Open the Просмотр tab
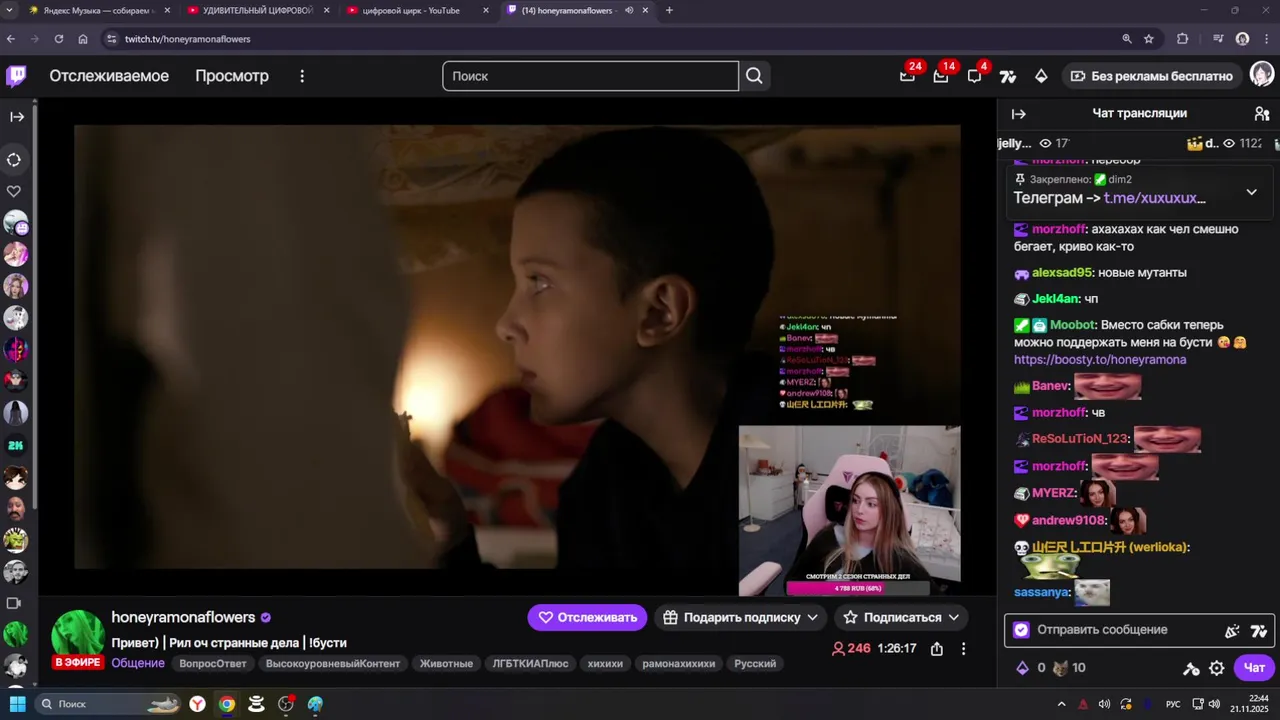The height and width of the screenshot is (720, 1280). (x=232, y=76)
